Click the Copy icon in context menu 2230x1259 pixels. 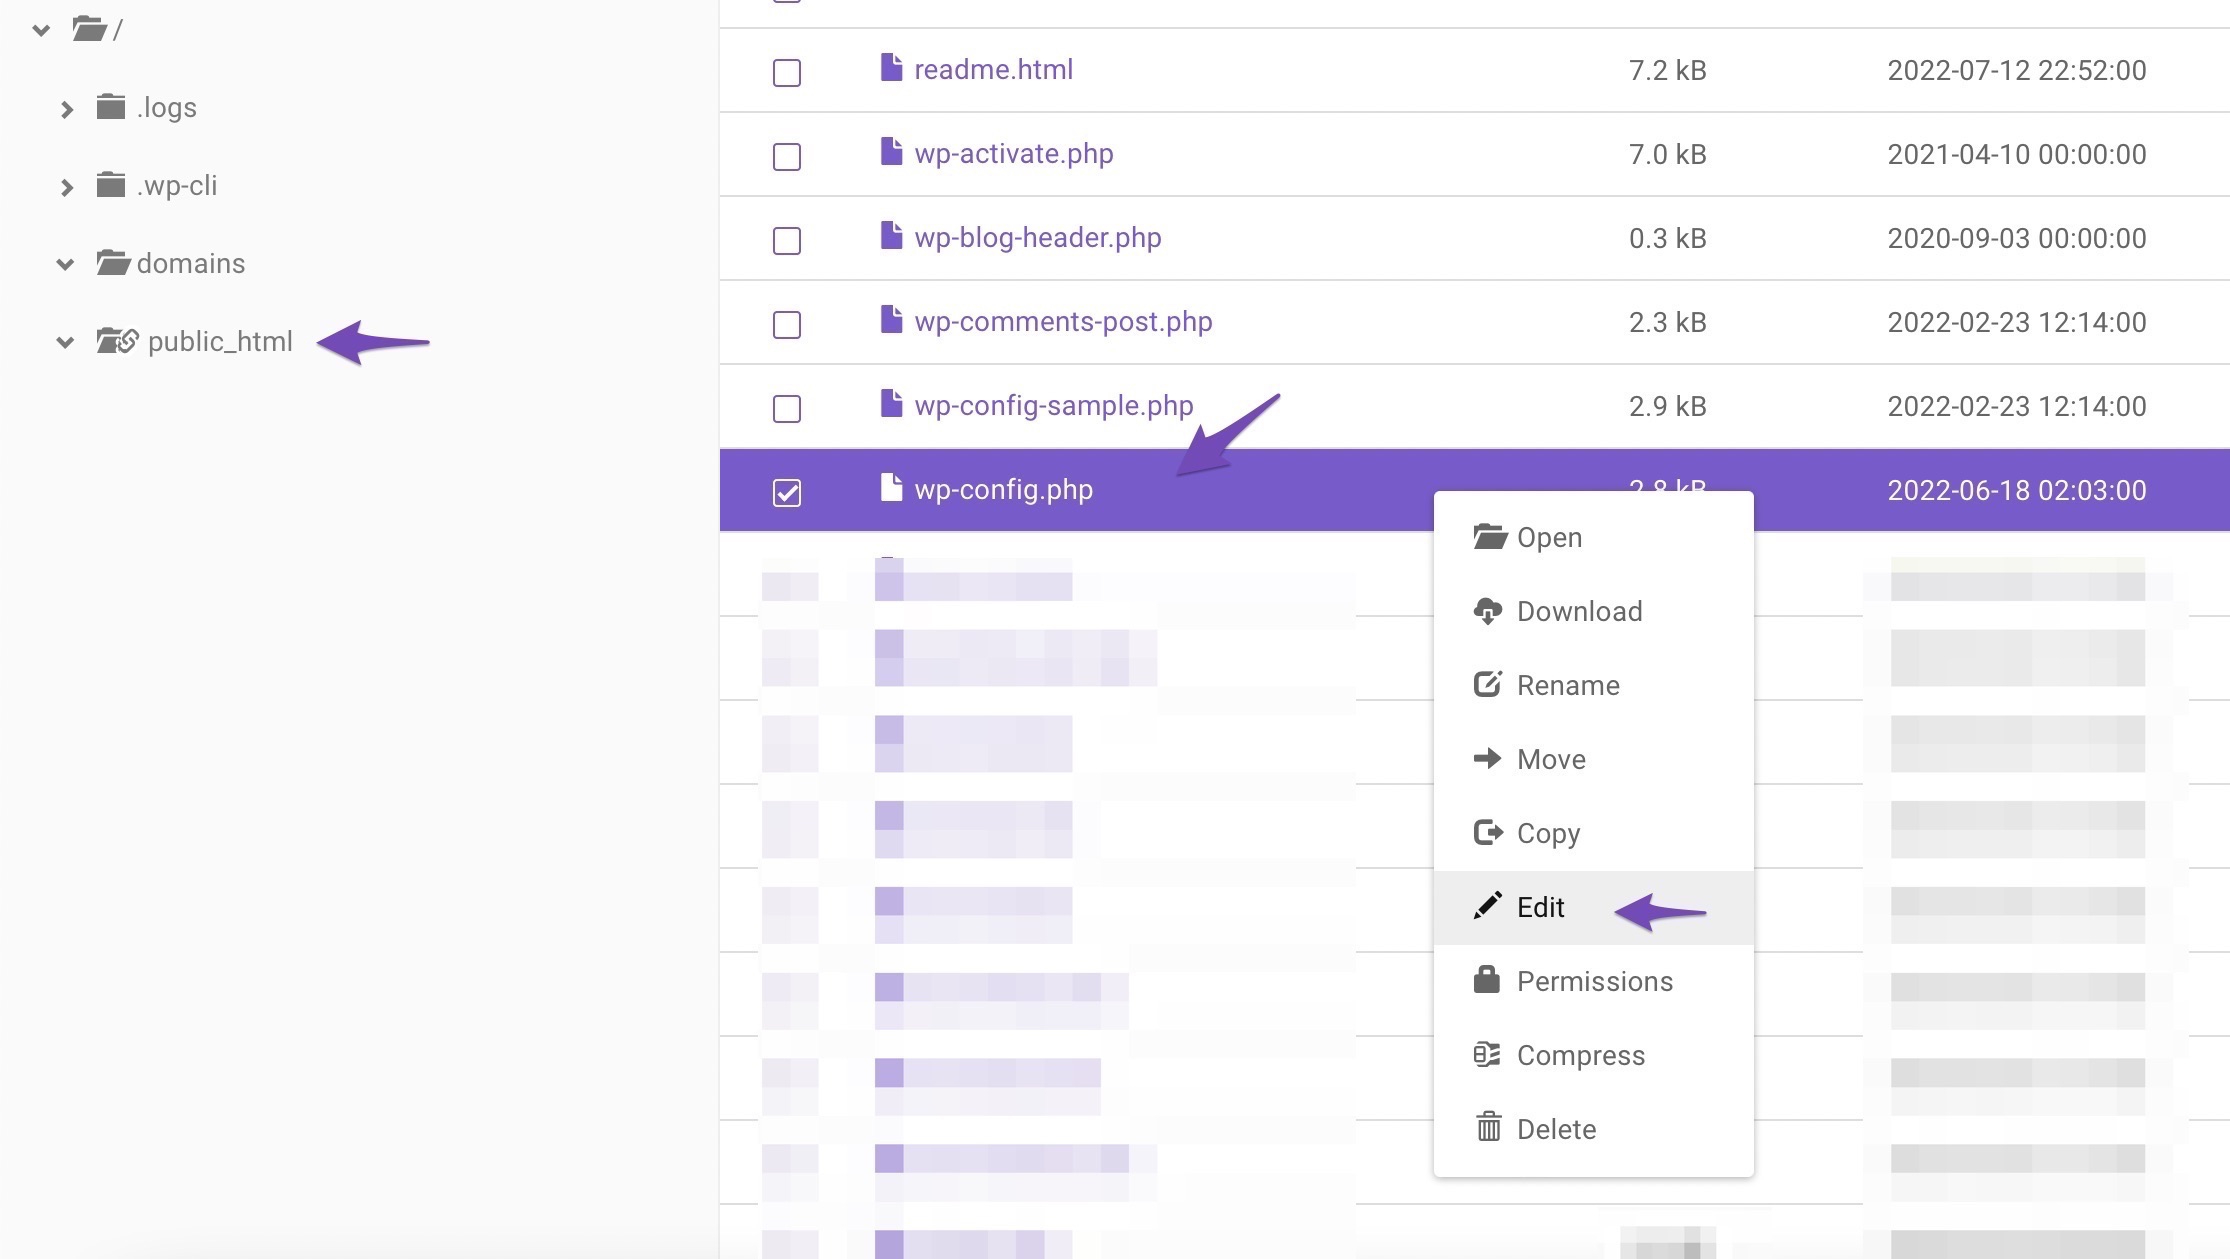1486,832
